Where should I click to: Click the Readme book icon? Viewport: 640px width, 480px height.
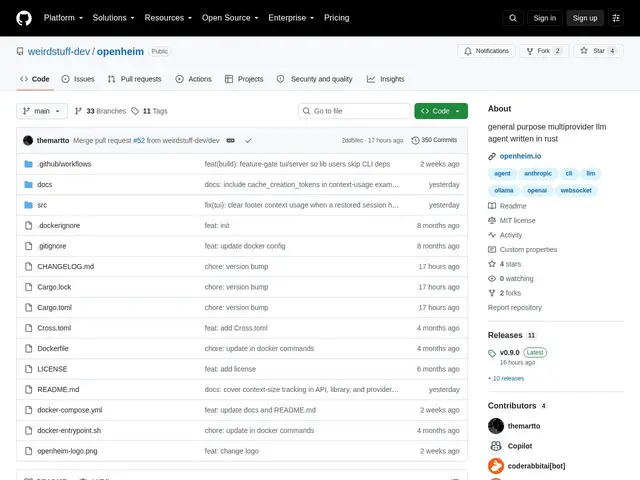492,206
